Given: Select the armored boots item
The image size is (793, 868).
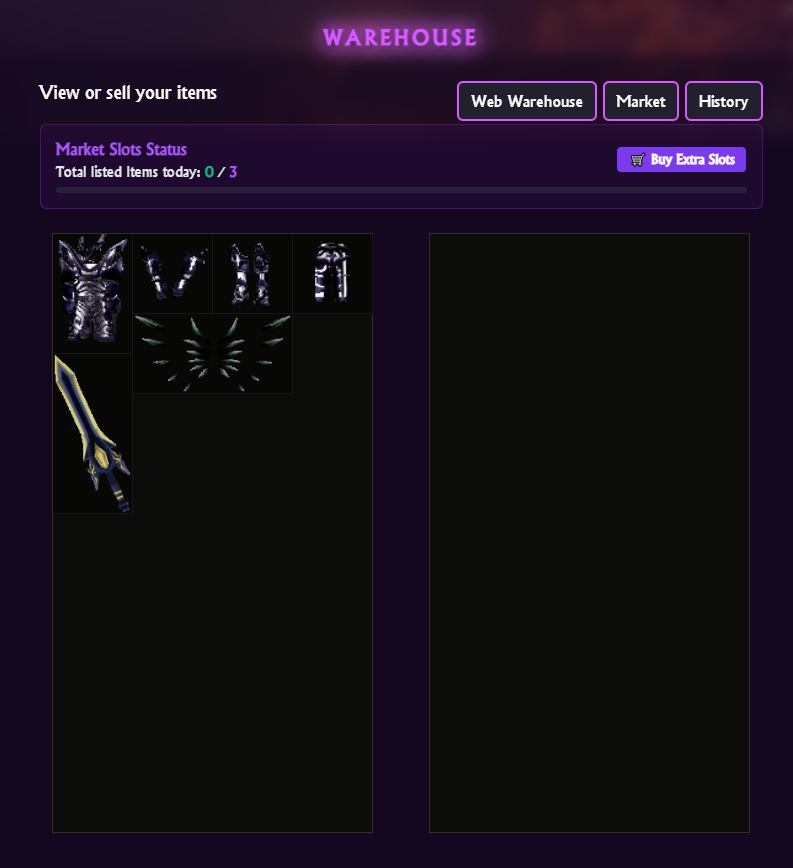Looking at the screenshot, I should pos(252,273).
